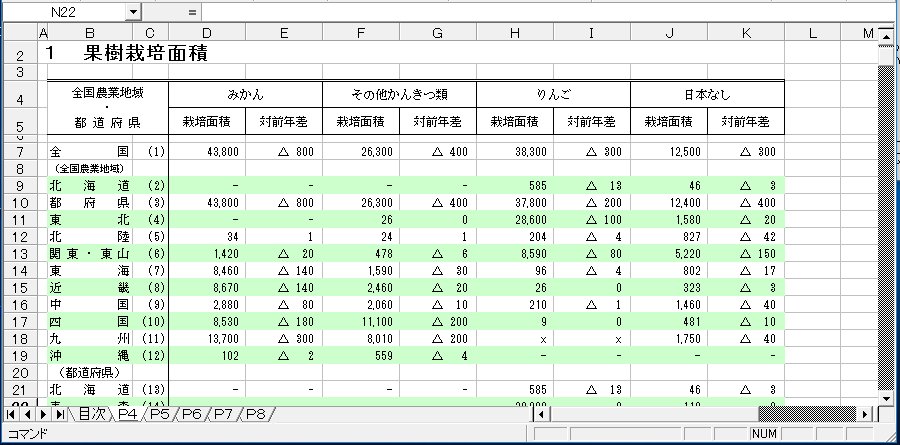Click the formula bar equals sign button
Image resolution: width=900 pixels, height=445 pixels.
click(x=192, y=12)
